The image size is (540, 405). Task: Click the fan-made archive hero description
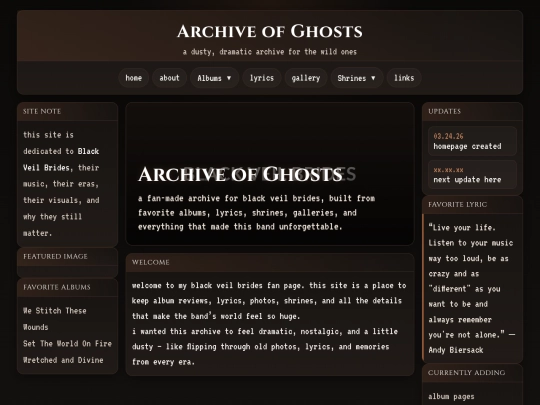click(x=257, y=212)
